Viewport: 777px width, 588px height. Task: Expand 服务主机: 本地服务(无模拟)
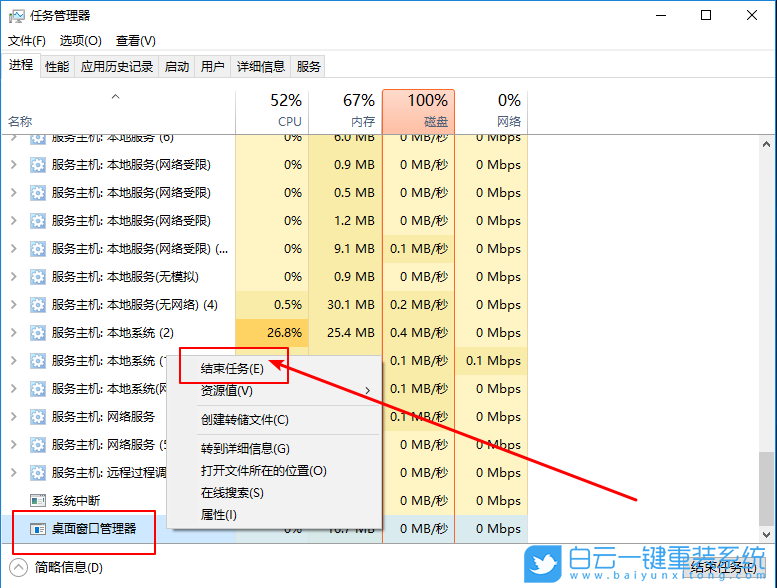[x=14, y=276]
